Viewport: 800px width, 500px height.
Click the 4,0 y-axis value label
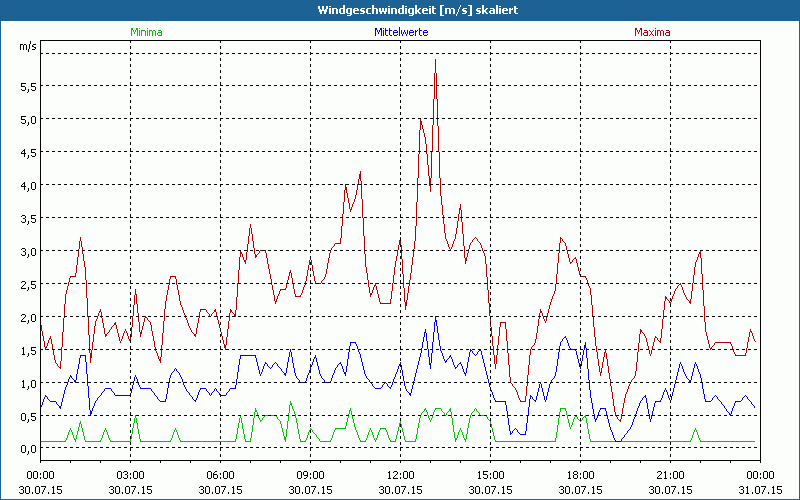tap(27, 185)
